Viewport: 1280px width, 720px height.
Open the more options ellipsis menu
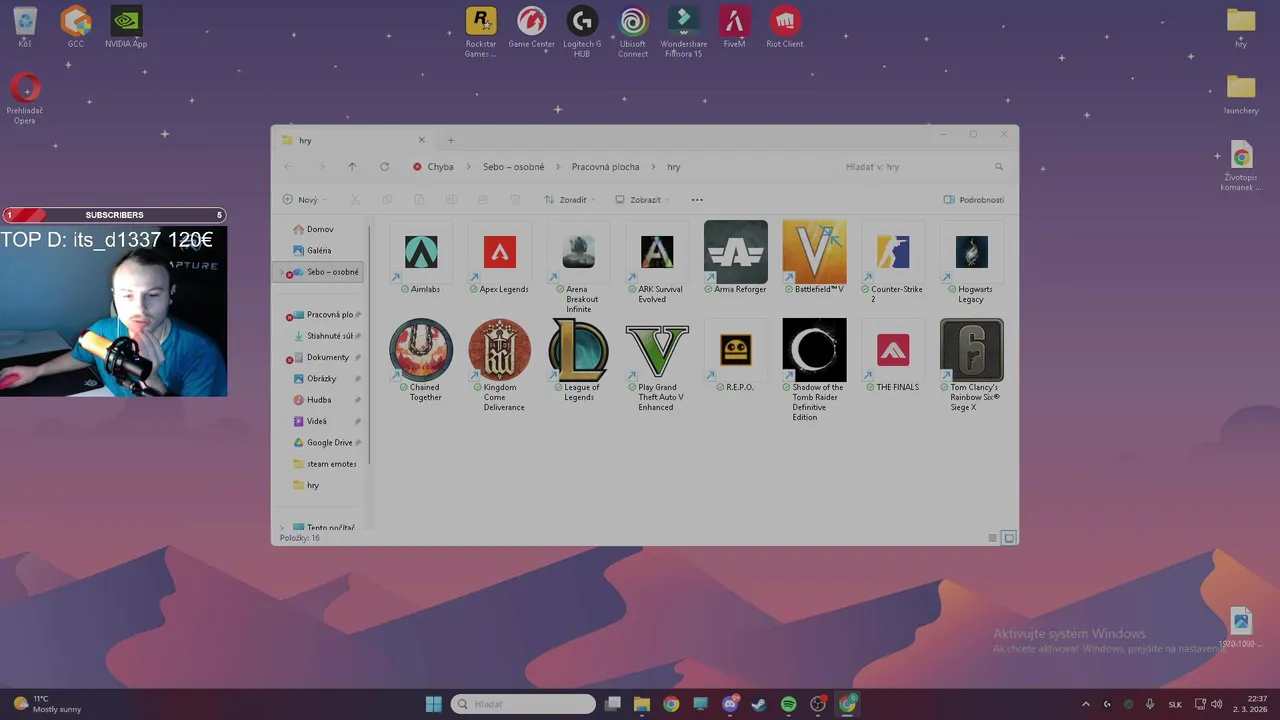pyautogui.click(x=697, y=200)
